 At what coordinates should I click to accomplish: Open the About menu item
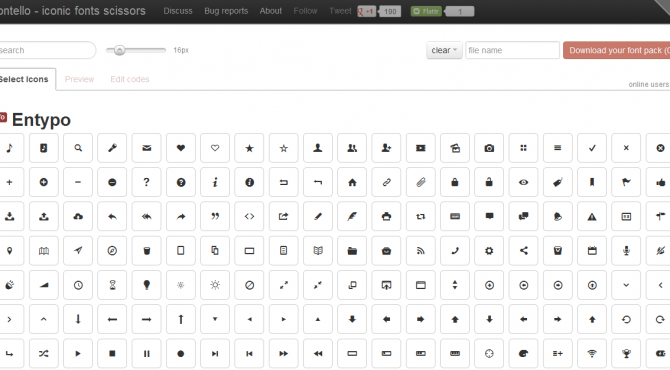pyautogui.click(x=270, y=11)
